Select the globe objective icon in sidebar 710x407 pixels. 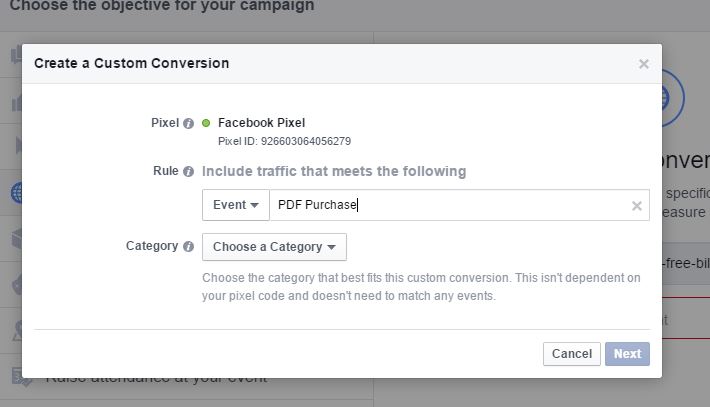click(x=17, y=193)
